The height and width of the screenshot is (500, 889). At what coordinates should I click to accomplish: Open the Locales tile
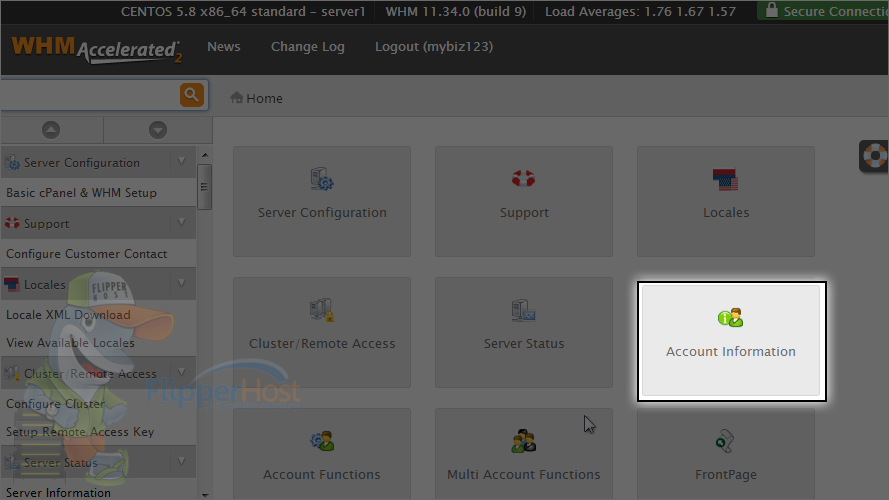click(x=726, y=201)
